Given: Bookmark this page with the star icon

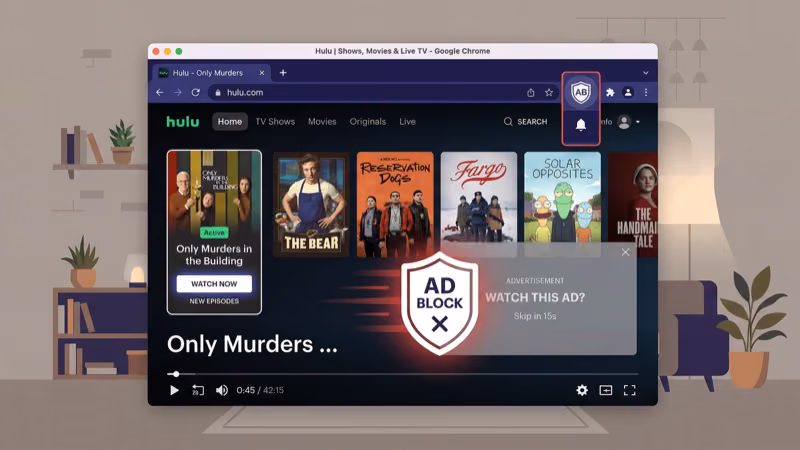Looking at the screenshot, I should click(x=549, y=92).
